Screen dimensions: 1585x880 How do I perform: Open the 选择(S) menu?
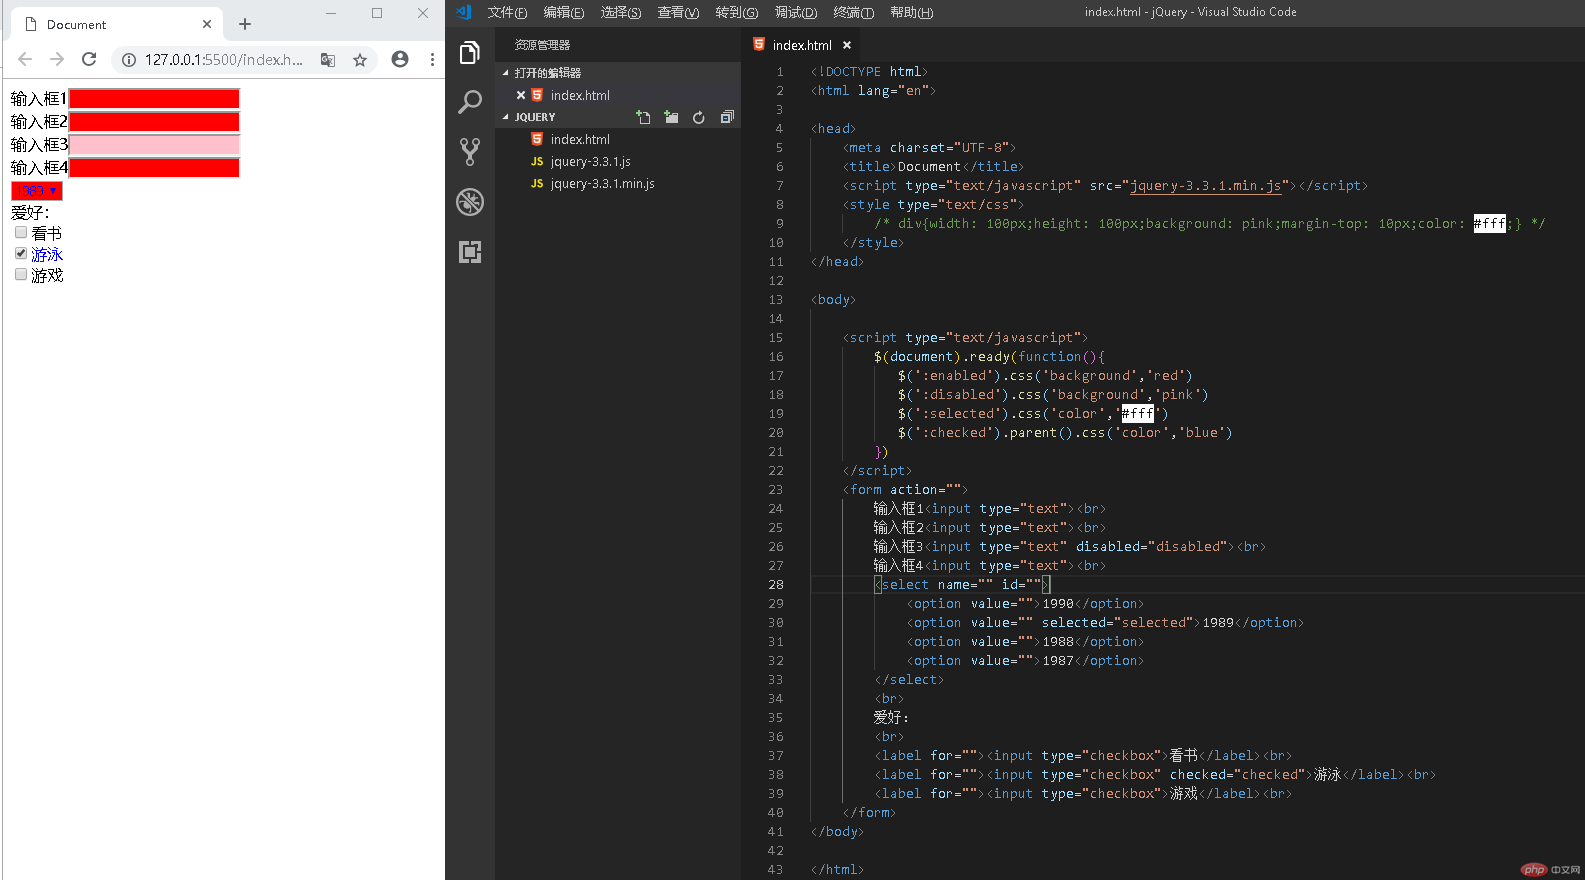pos(621,12)
